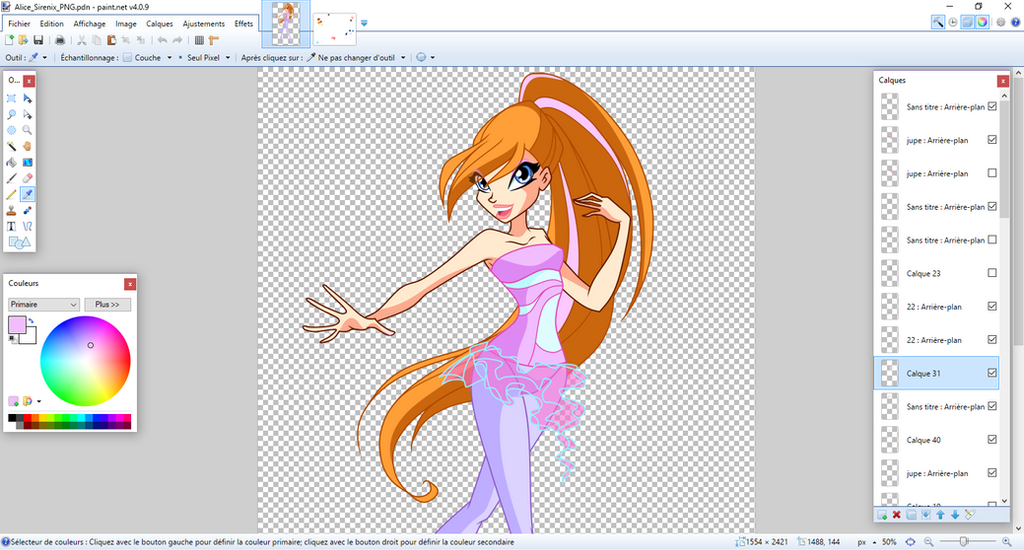Move layer up with the blue up arrow

click(940, 515)
